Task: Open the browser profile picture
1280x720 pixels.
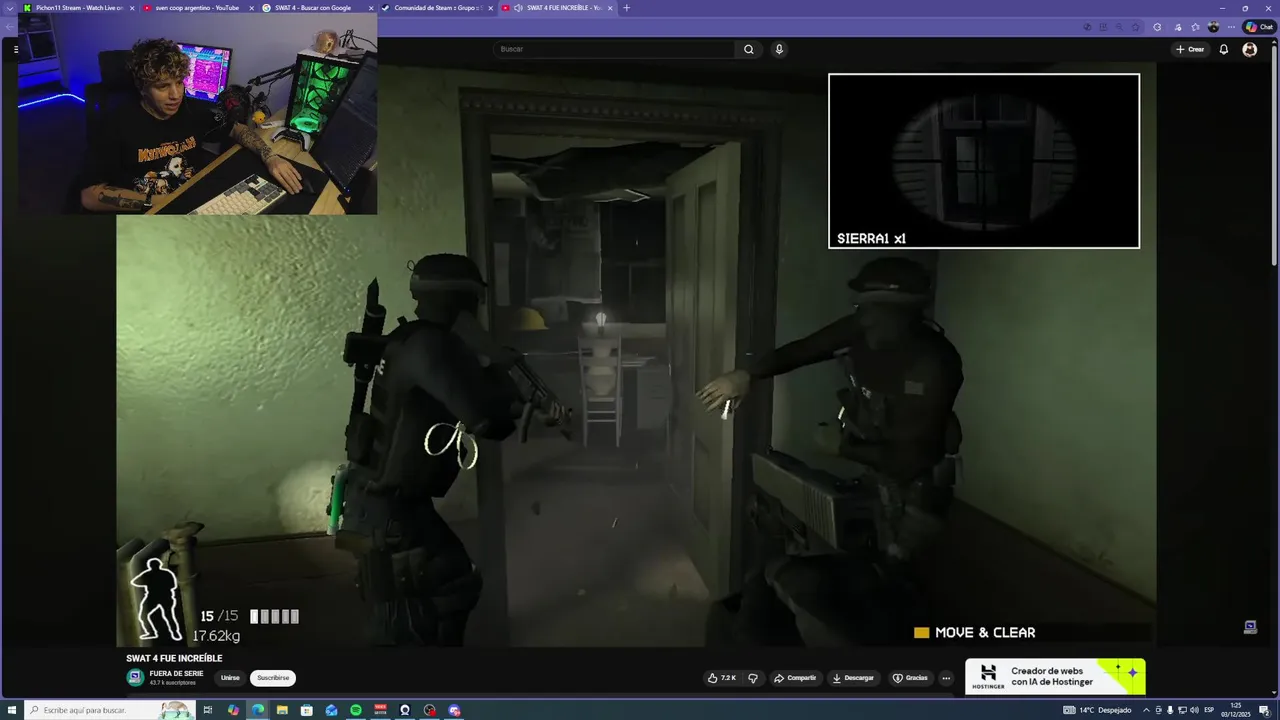Action: pyautogui.click(x=1213, y=27)
